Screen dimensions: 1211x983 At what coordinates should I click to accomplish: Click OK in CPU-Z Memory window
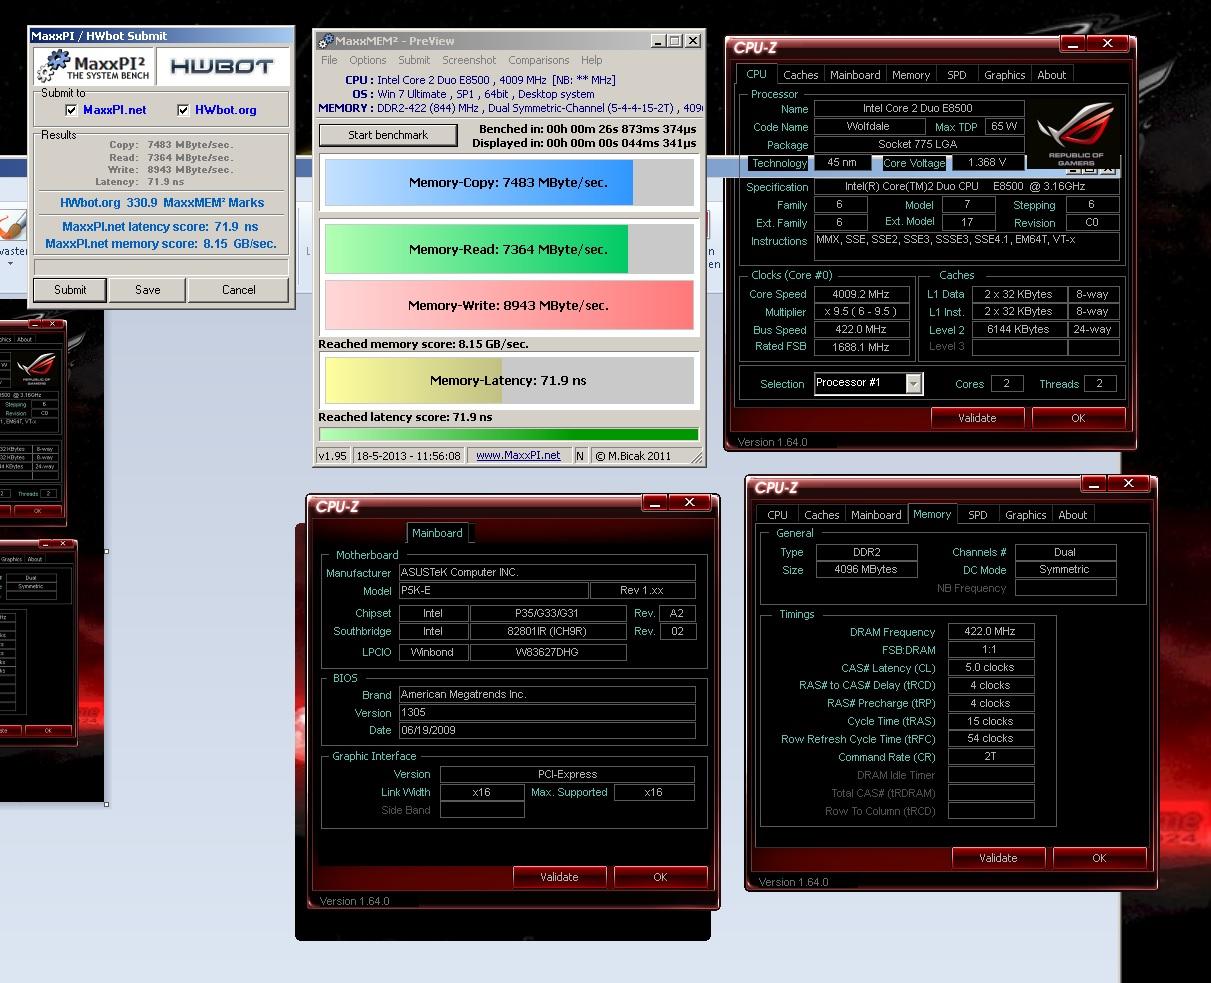tap(1099, 858)
